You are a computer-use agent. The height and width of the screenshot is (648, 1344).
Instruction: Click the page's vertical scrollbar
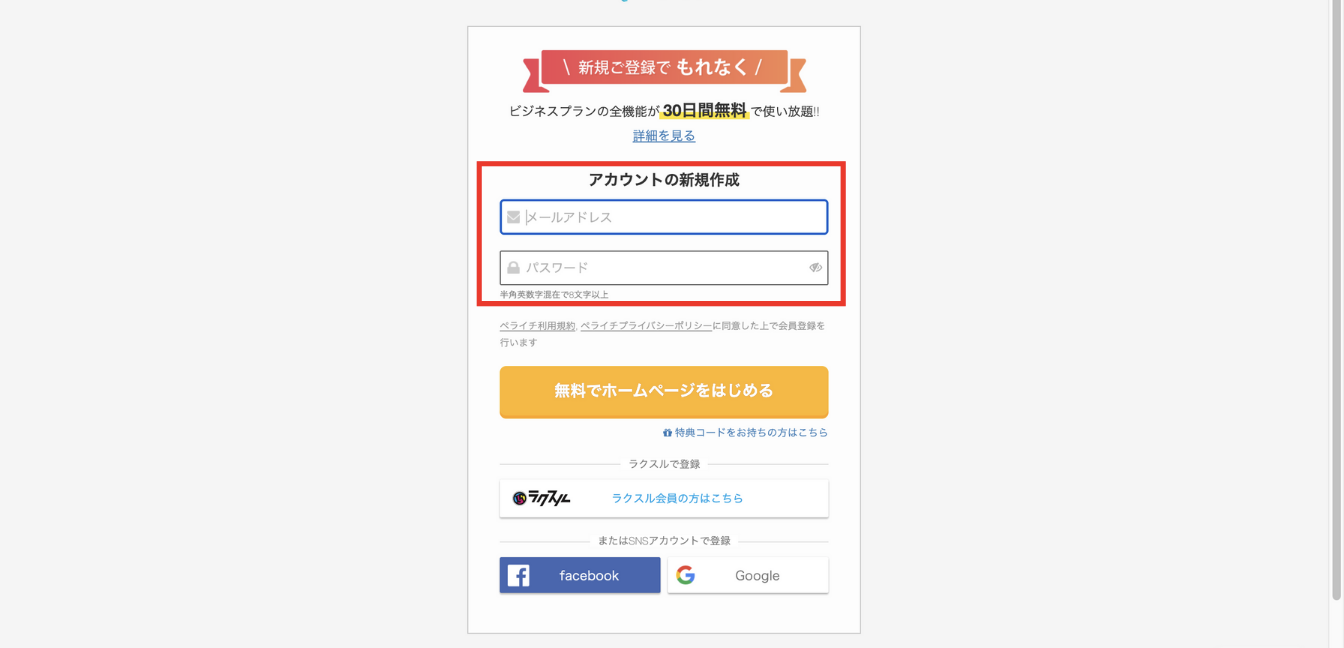1336,300
